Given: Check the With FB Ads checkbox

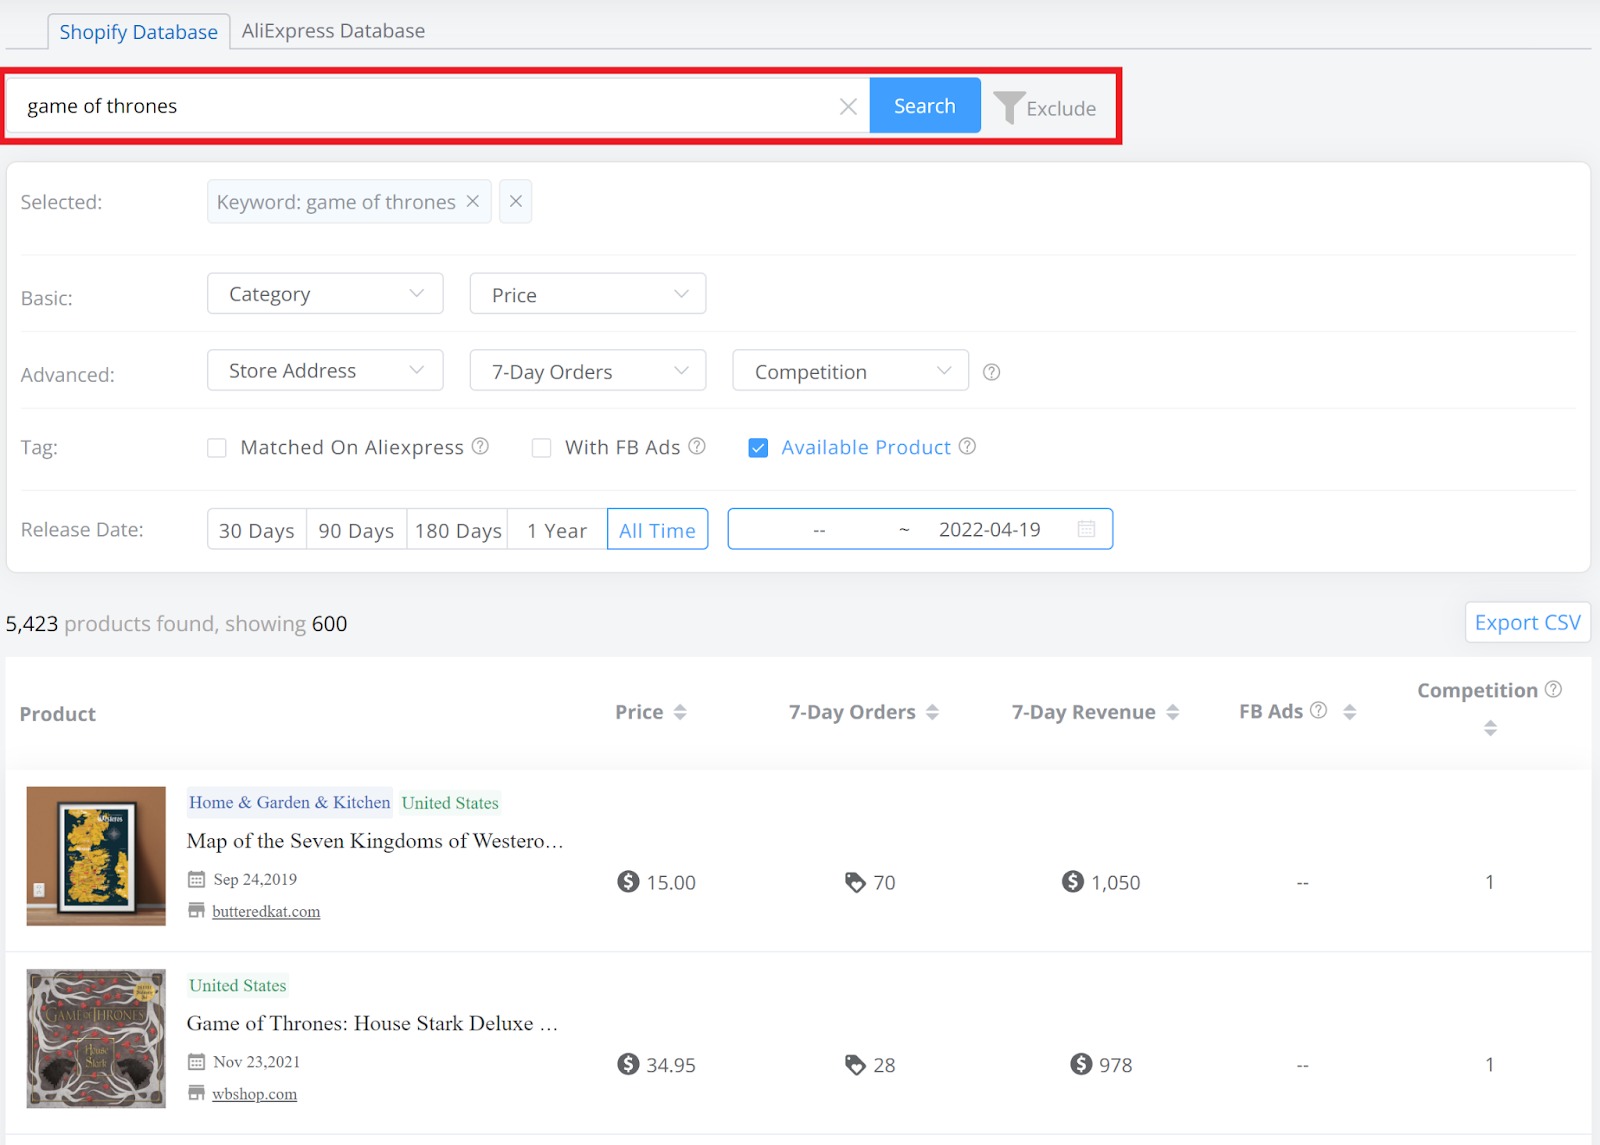Looking at the screenshot, I should (x=541, y=447).
